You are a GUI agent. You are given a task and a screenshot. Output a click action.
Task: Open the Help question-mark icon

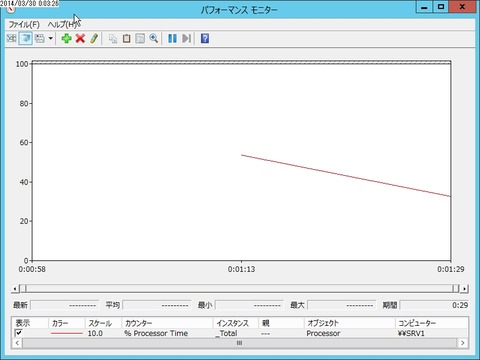tap(205, 38)
